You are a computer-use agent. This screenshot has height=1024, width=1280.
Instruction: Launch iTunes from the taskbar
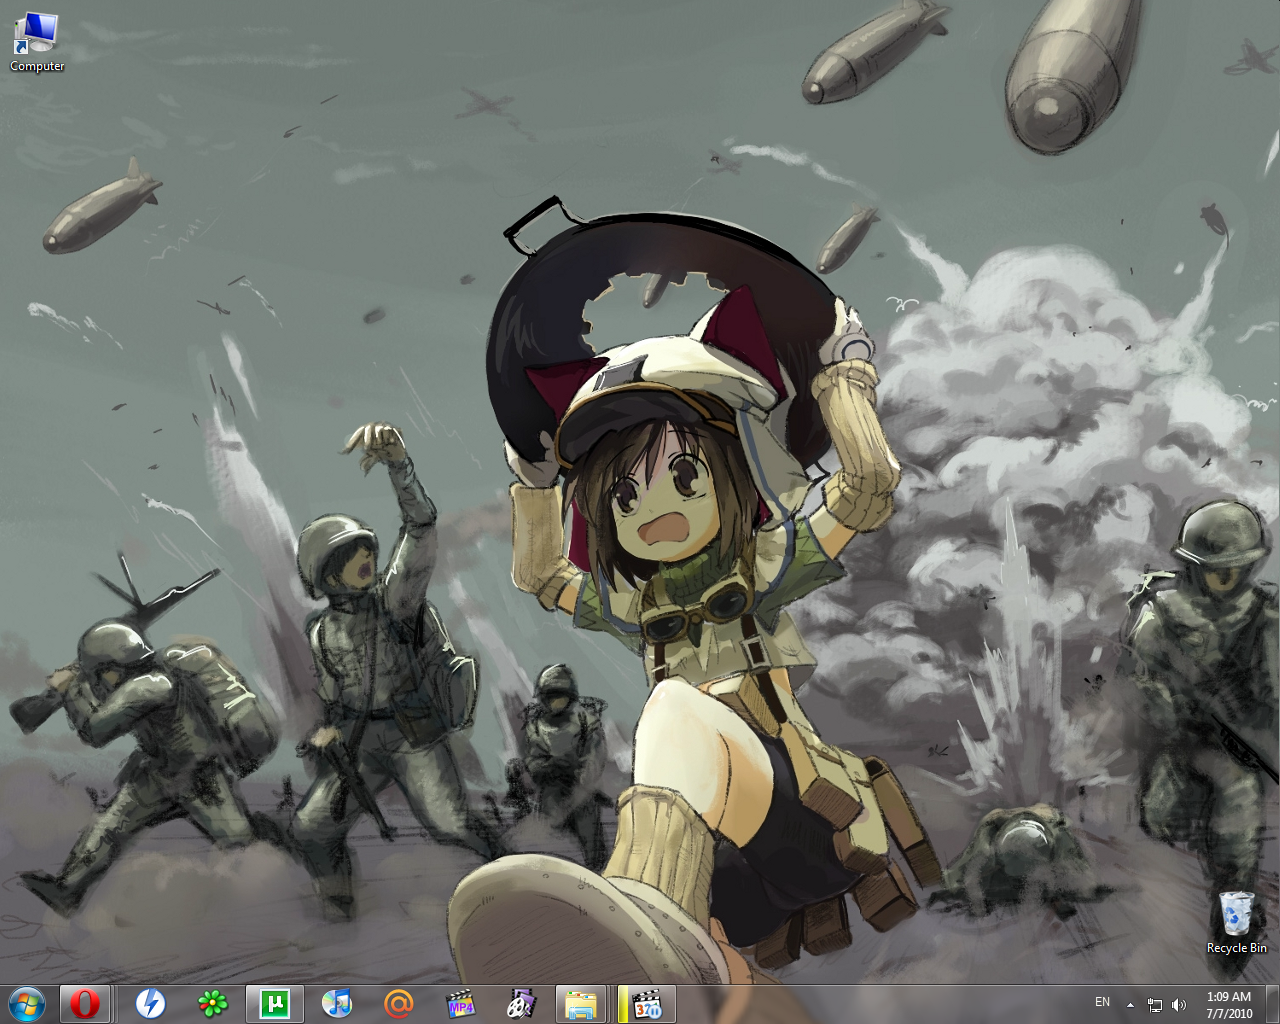pyautogui.click(x=337, y=1003)
